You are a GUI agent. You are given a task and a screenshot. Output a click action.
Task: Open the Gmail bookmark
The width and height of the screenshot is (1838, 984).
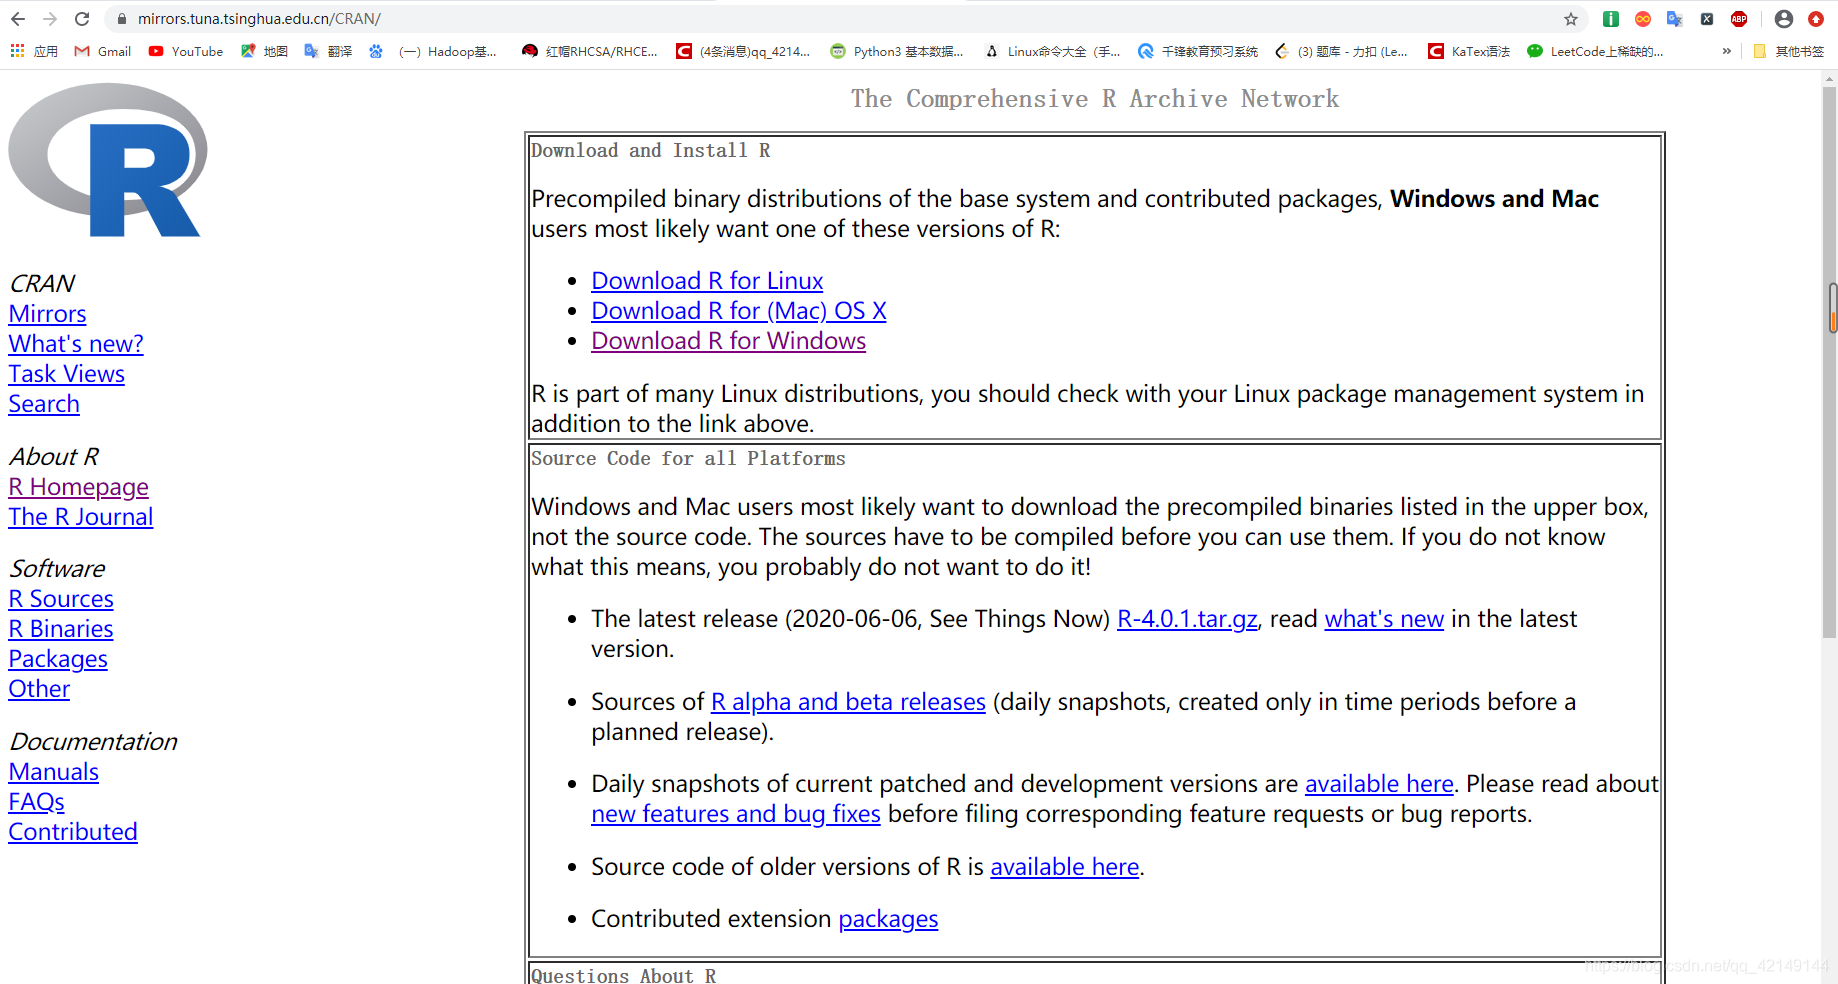point(103,51)
